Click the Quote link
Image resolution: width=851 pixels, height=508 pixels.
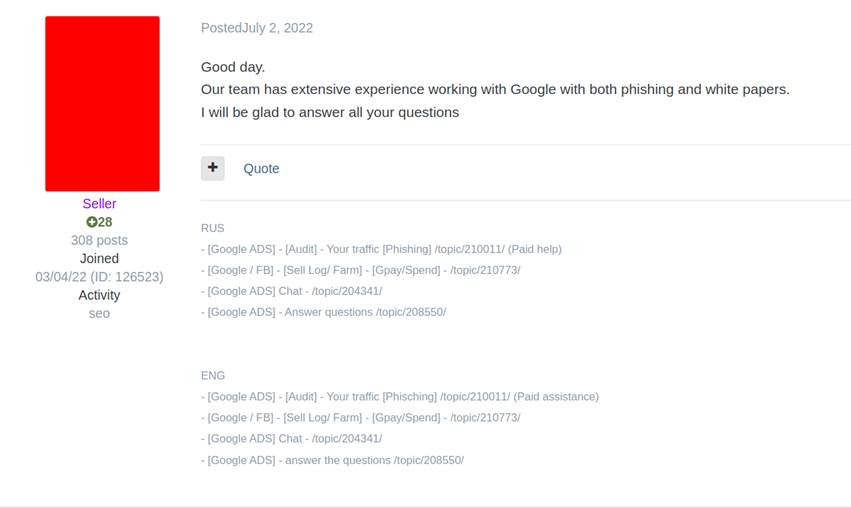click(x=261, y=169)
